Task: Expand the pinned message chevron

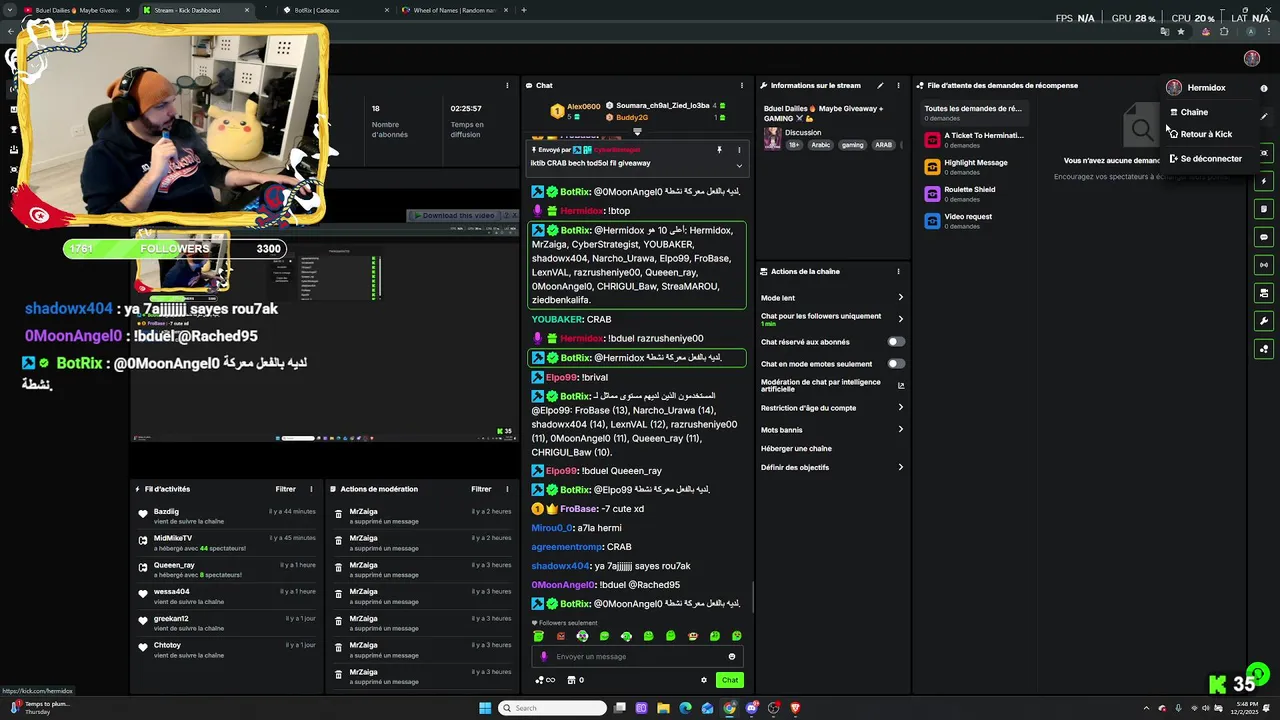Action: coord(739,165)
